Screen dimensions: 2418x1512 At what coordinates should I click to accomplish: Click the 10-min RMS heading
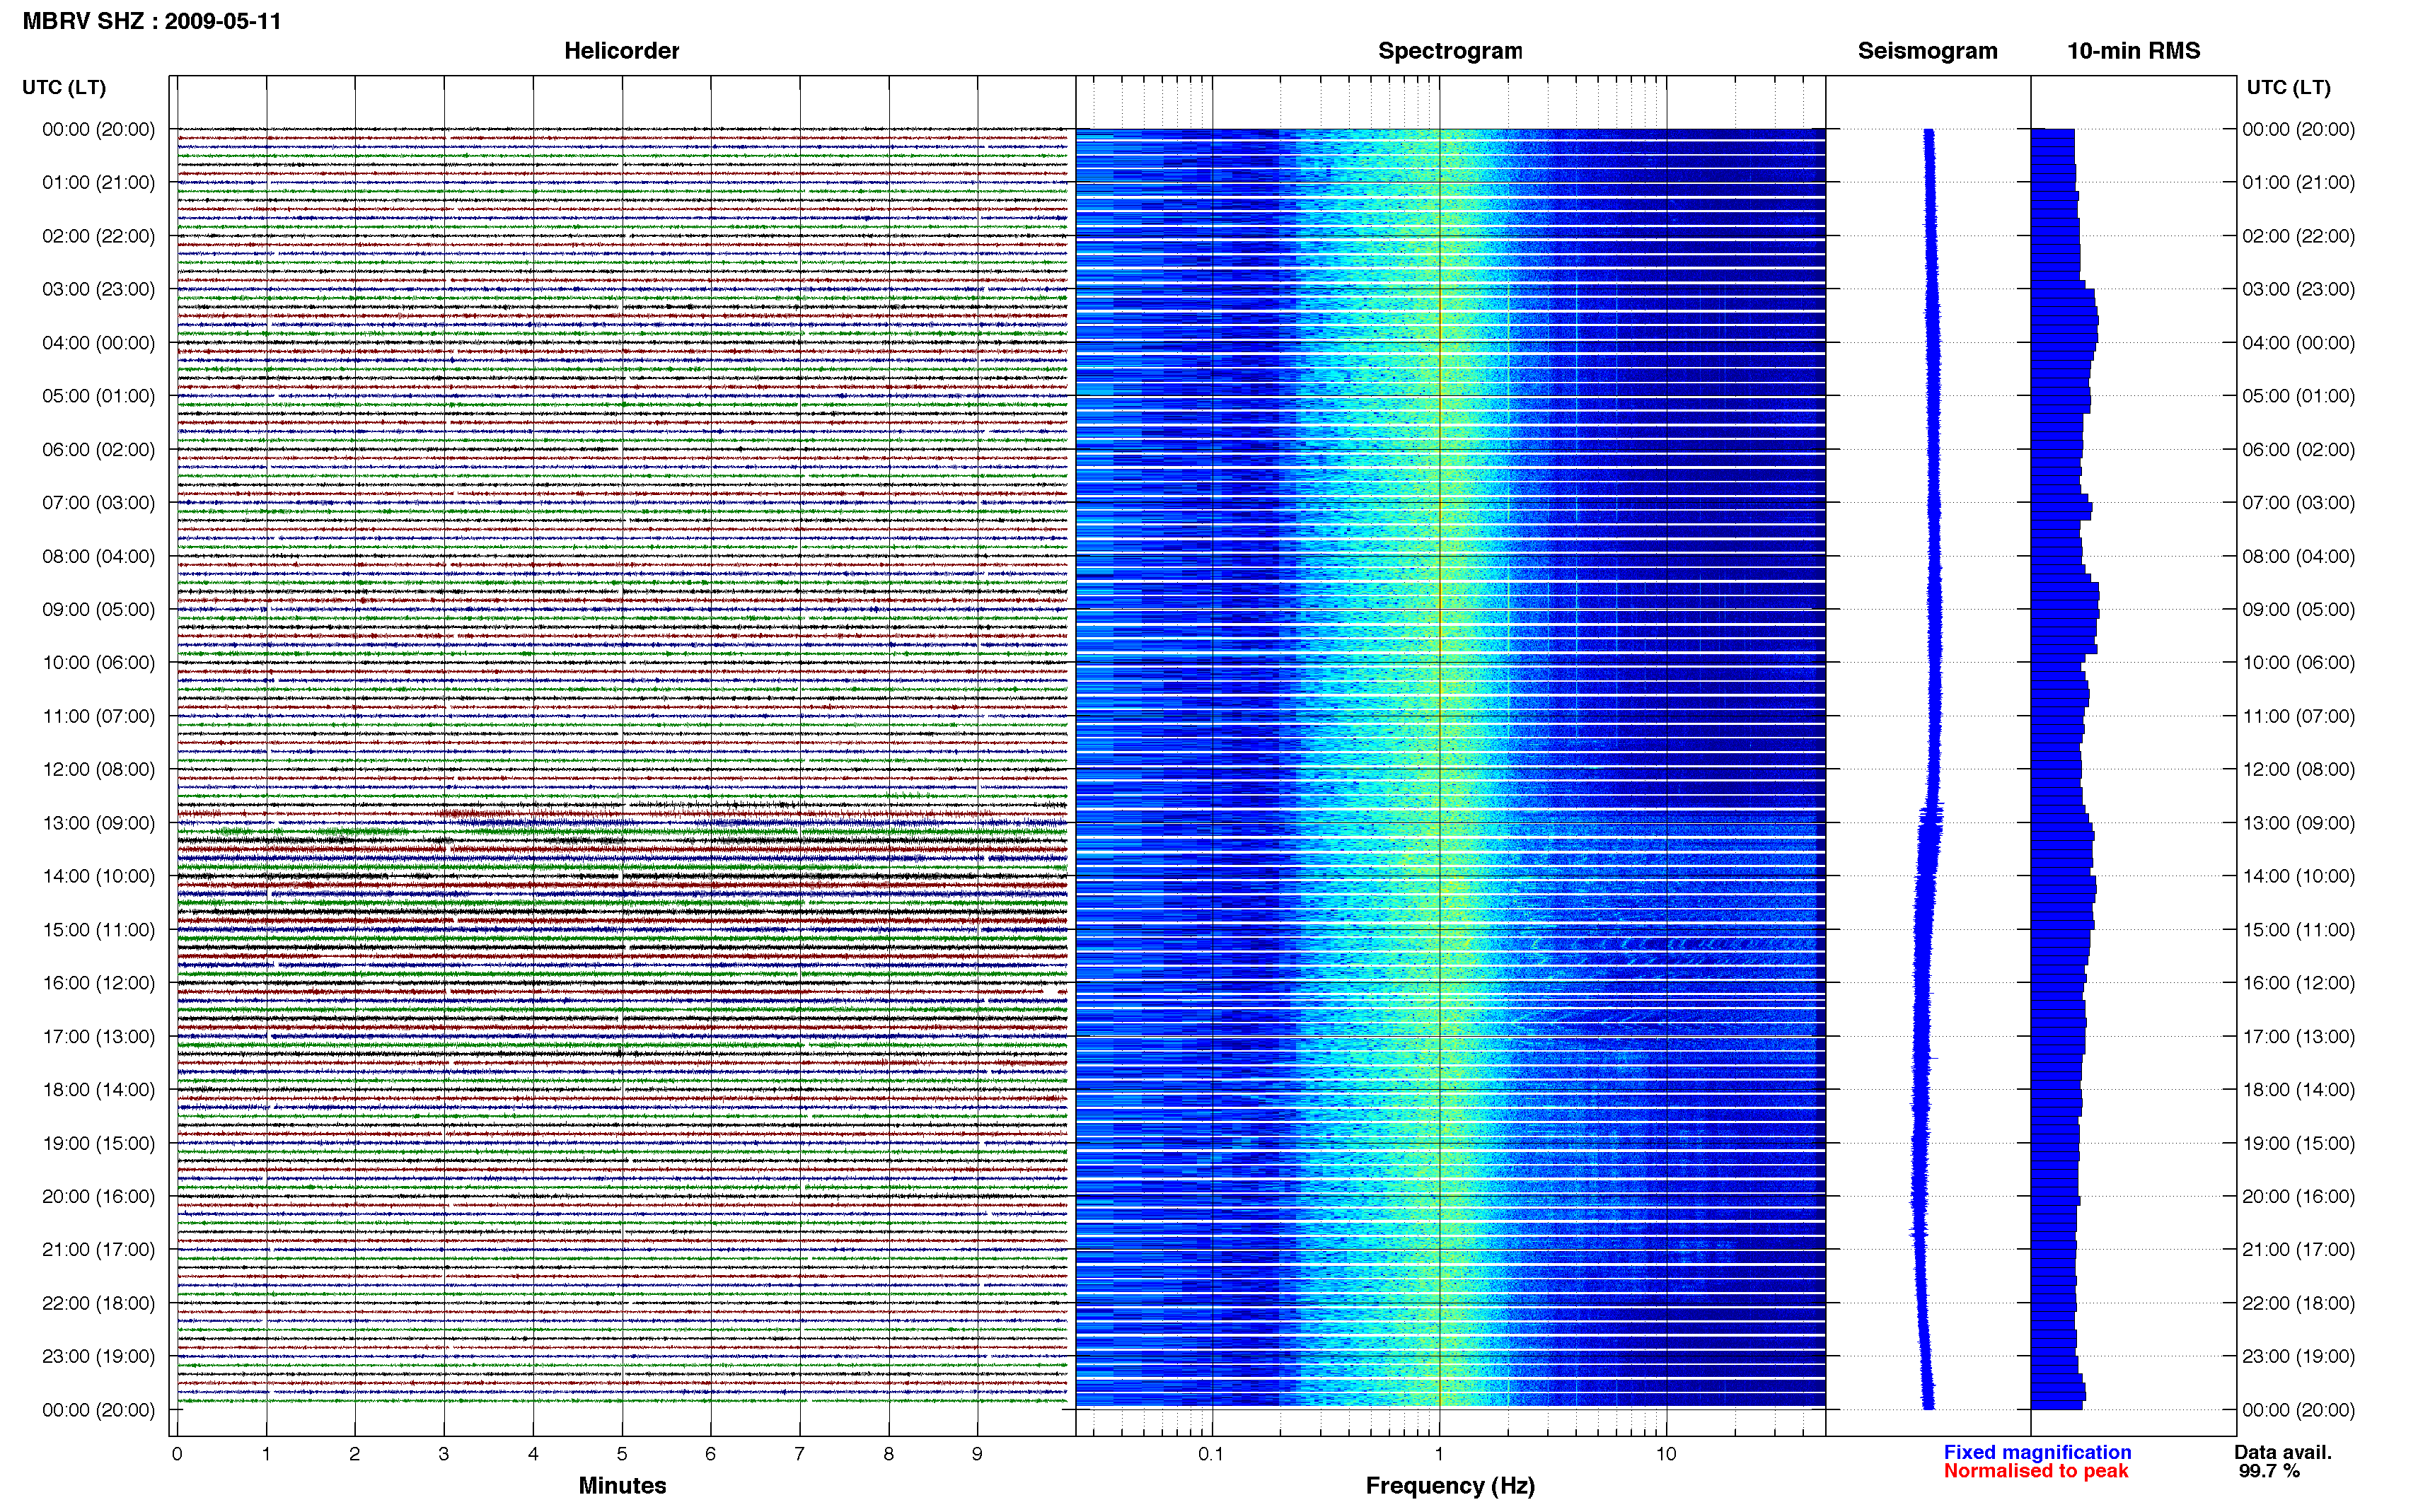(2133, 51)
